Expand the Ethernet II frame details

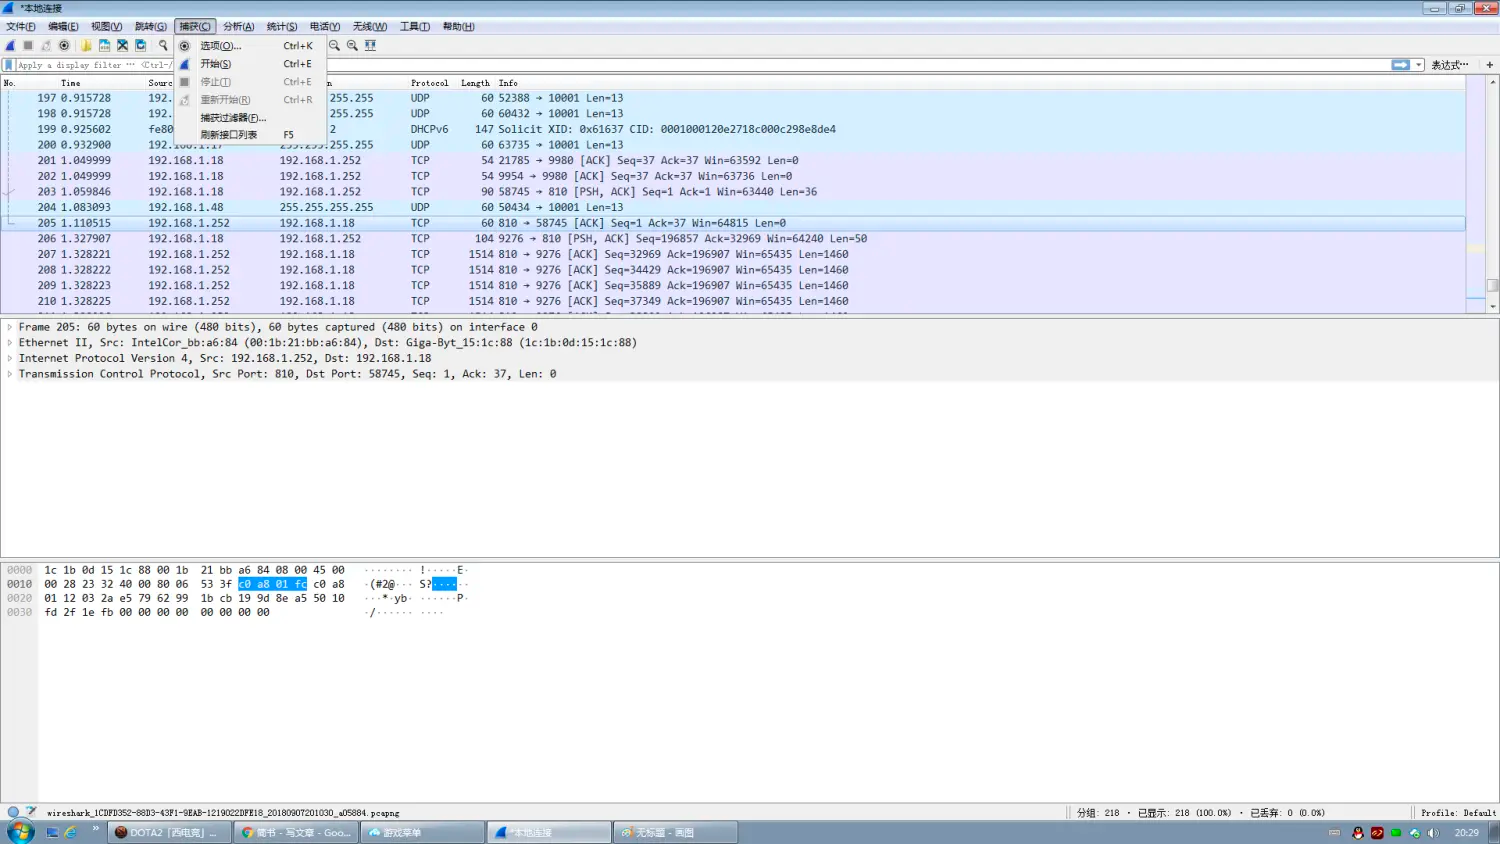9,342
